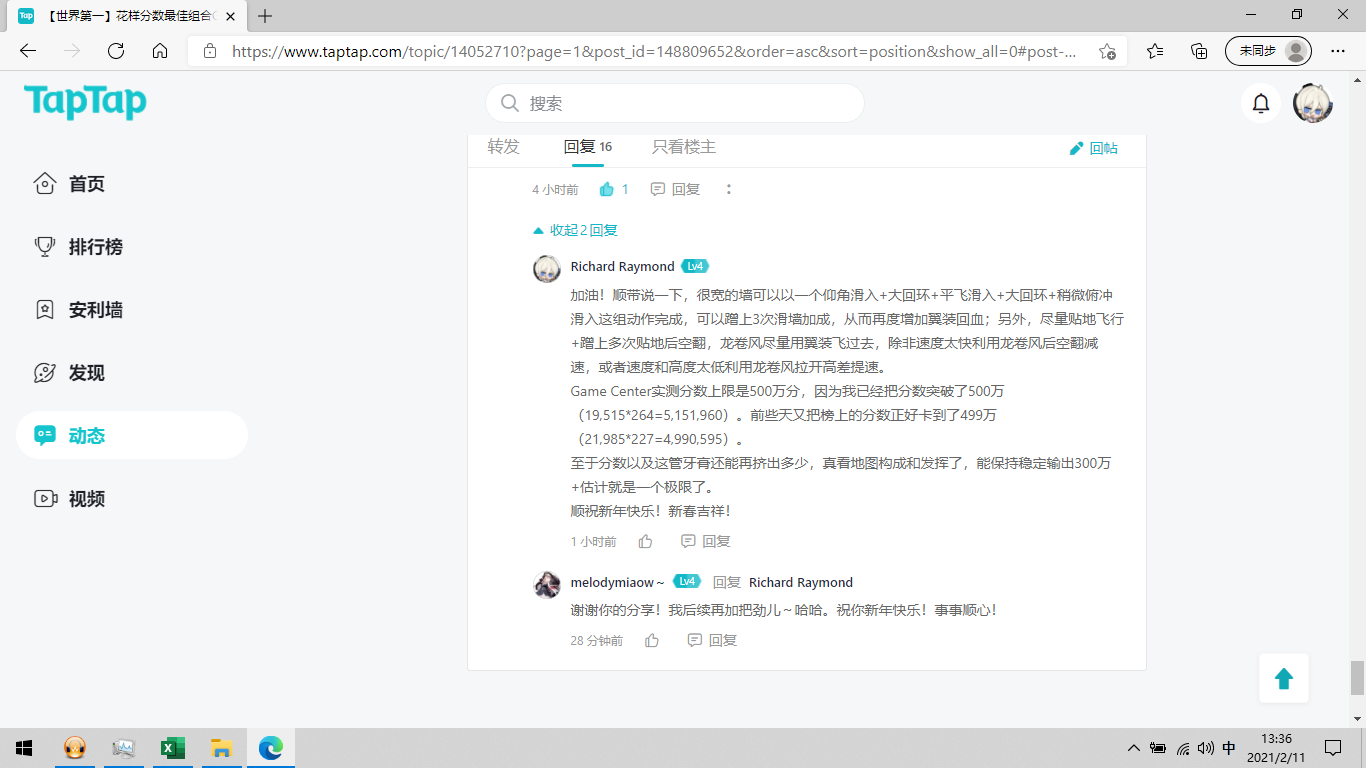Screen dimensions: 1366x768
Task: Click the 未同步 profile button
Action: point(1268,51)
